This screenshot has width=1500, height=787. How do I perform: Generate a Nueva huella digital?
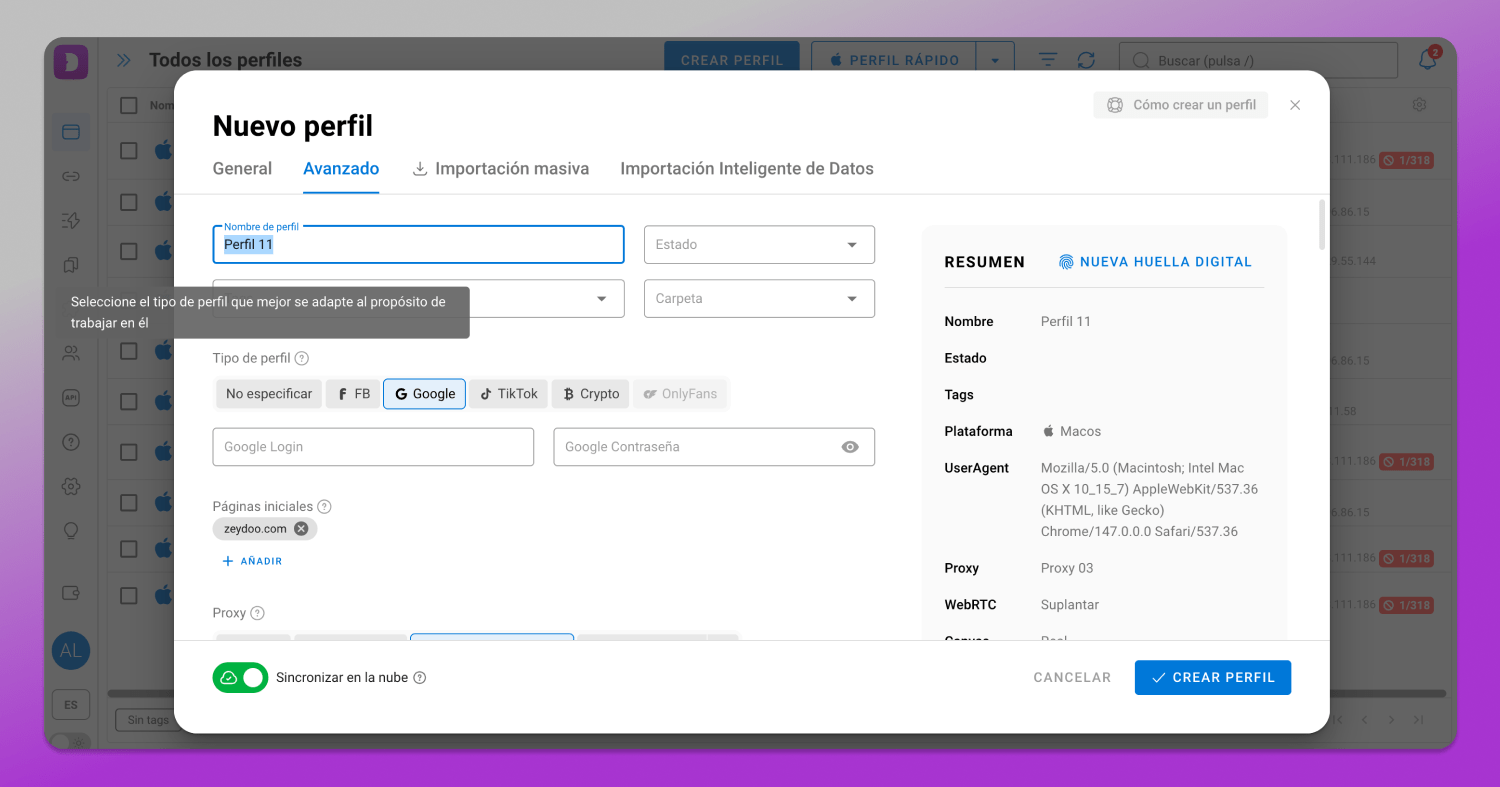pyautogui.click(x=1155, y=262)
